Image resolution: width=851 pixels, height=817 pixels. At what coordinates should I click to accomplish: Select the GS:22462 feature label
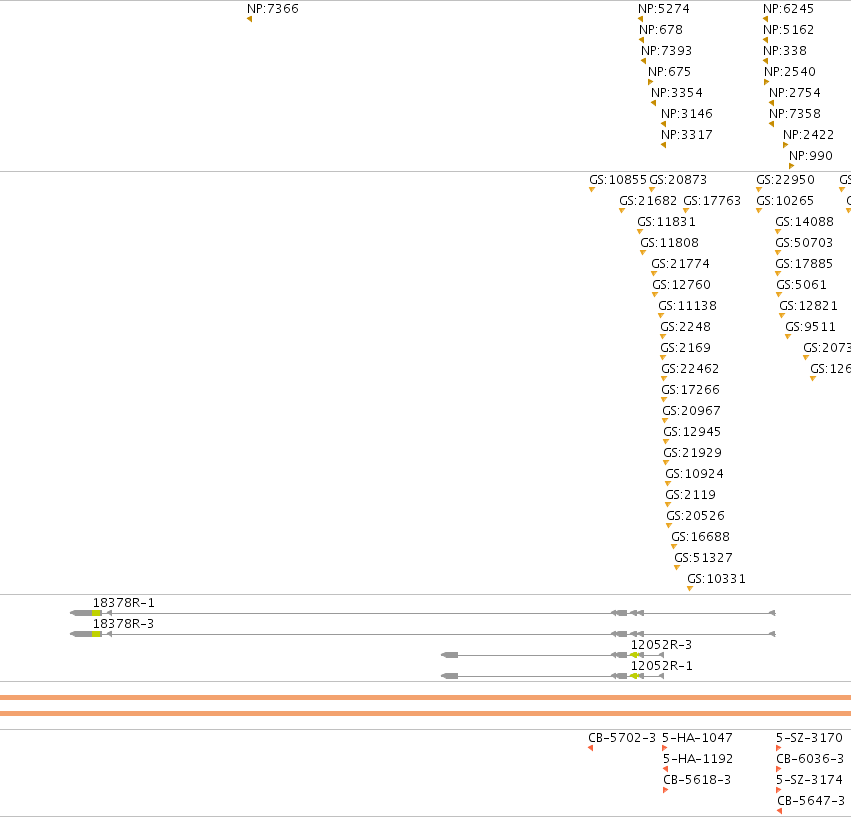pos(690,369)
